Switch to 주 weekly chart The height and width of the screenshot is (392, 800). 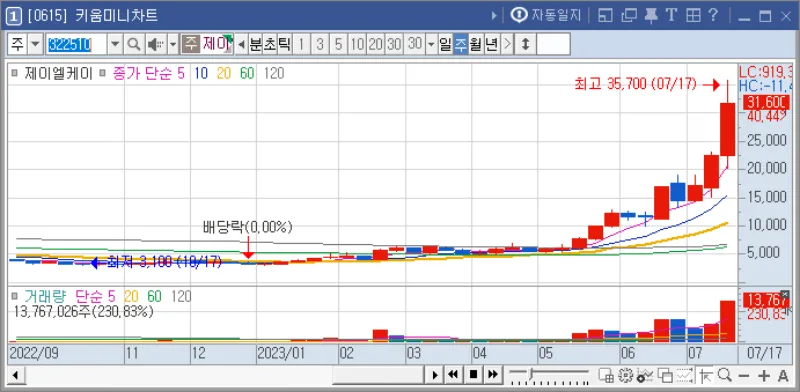pos(461,44)
